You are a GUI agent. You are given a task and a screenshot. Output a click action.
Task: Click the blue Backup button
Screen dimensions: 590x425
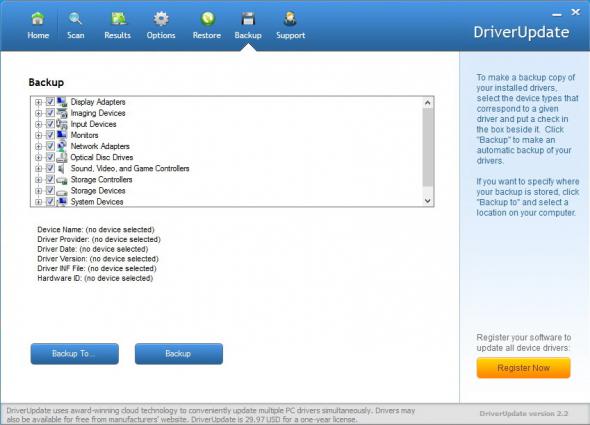click(x=179, y=354)
